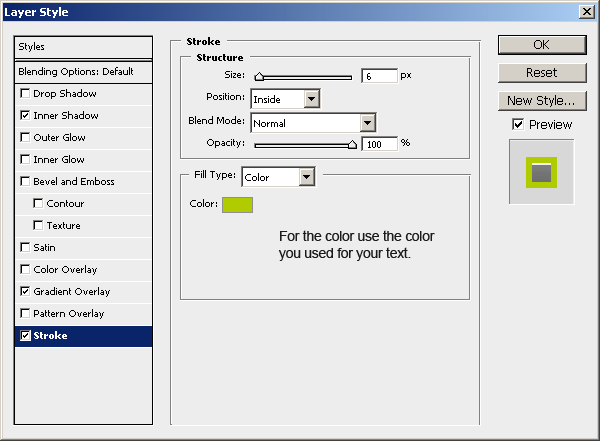Open the green stroke color swatch

click(237, 205)
